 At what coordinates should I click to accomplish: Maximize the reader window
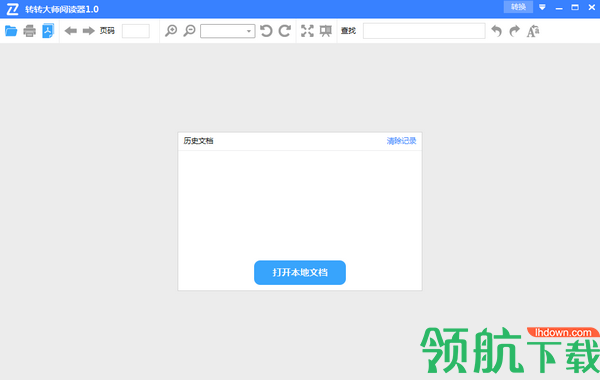click(x=575, y=7)
